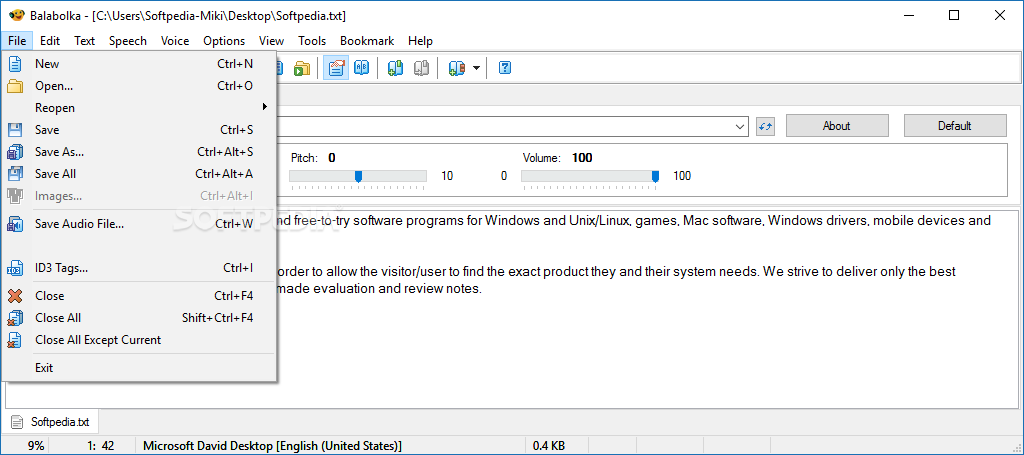The image size is (1024, 455).
Task: Expand the Reopen submenu
Action: pyautogui.click(x=139, y=108)
